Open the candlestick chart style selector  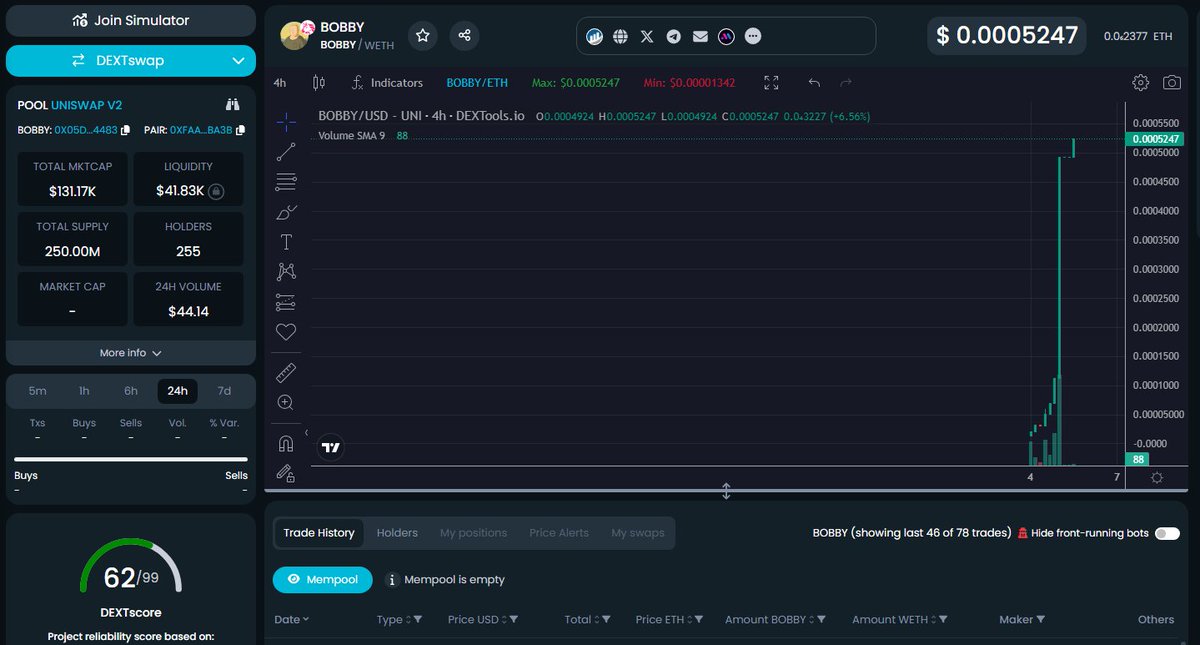coord(319,83)
